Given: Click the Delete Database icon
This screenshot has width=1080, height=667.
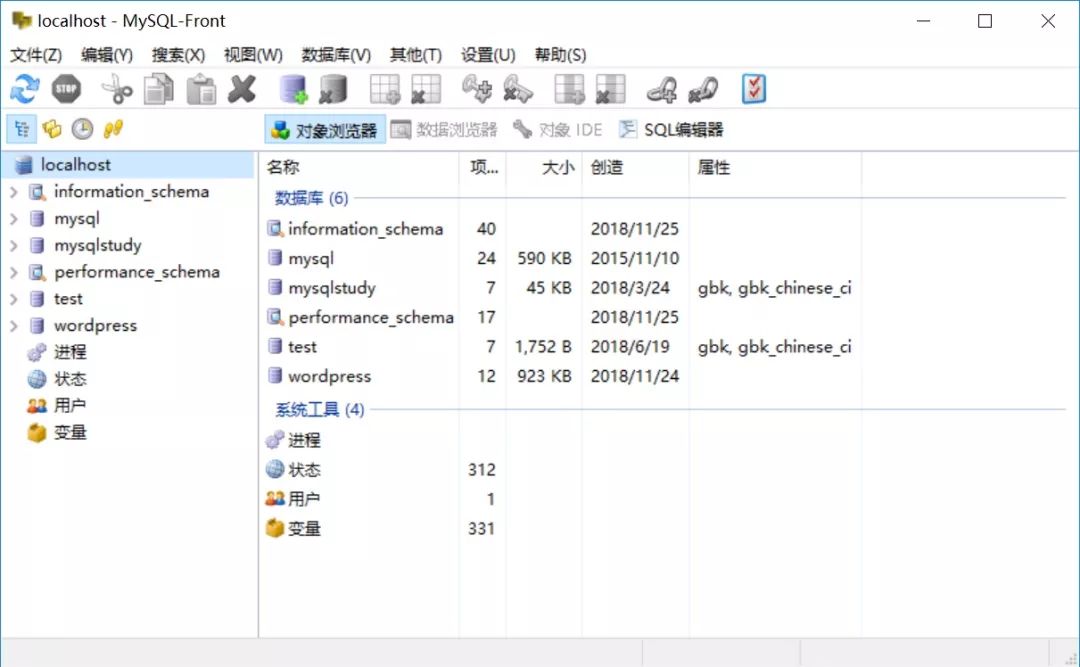Looking at the screenshot, I should pos(334,89).
